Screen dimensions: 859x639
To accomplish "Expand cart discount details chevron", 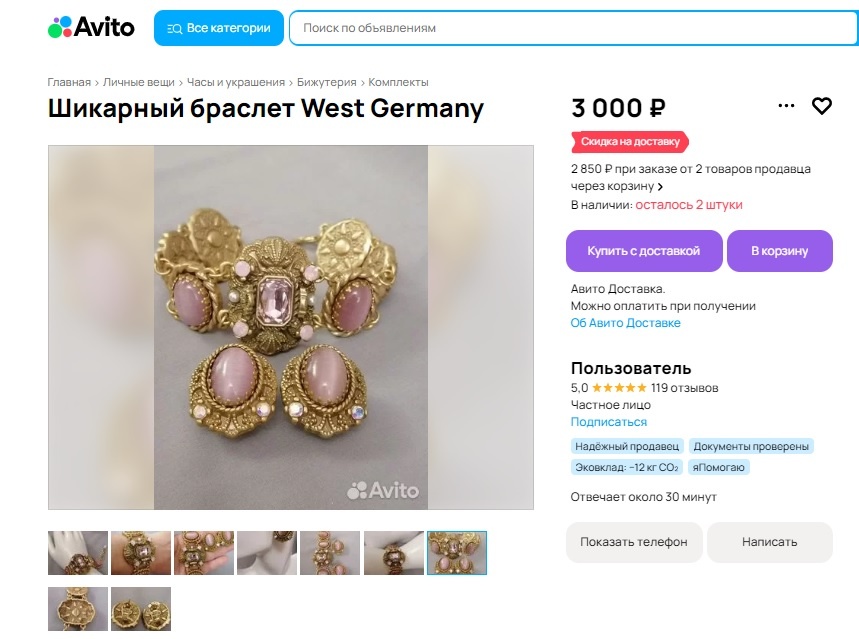I will click(660, 187).
